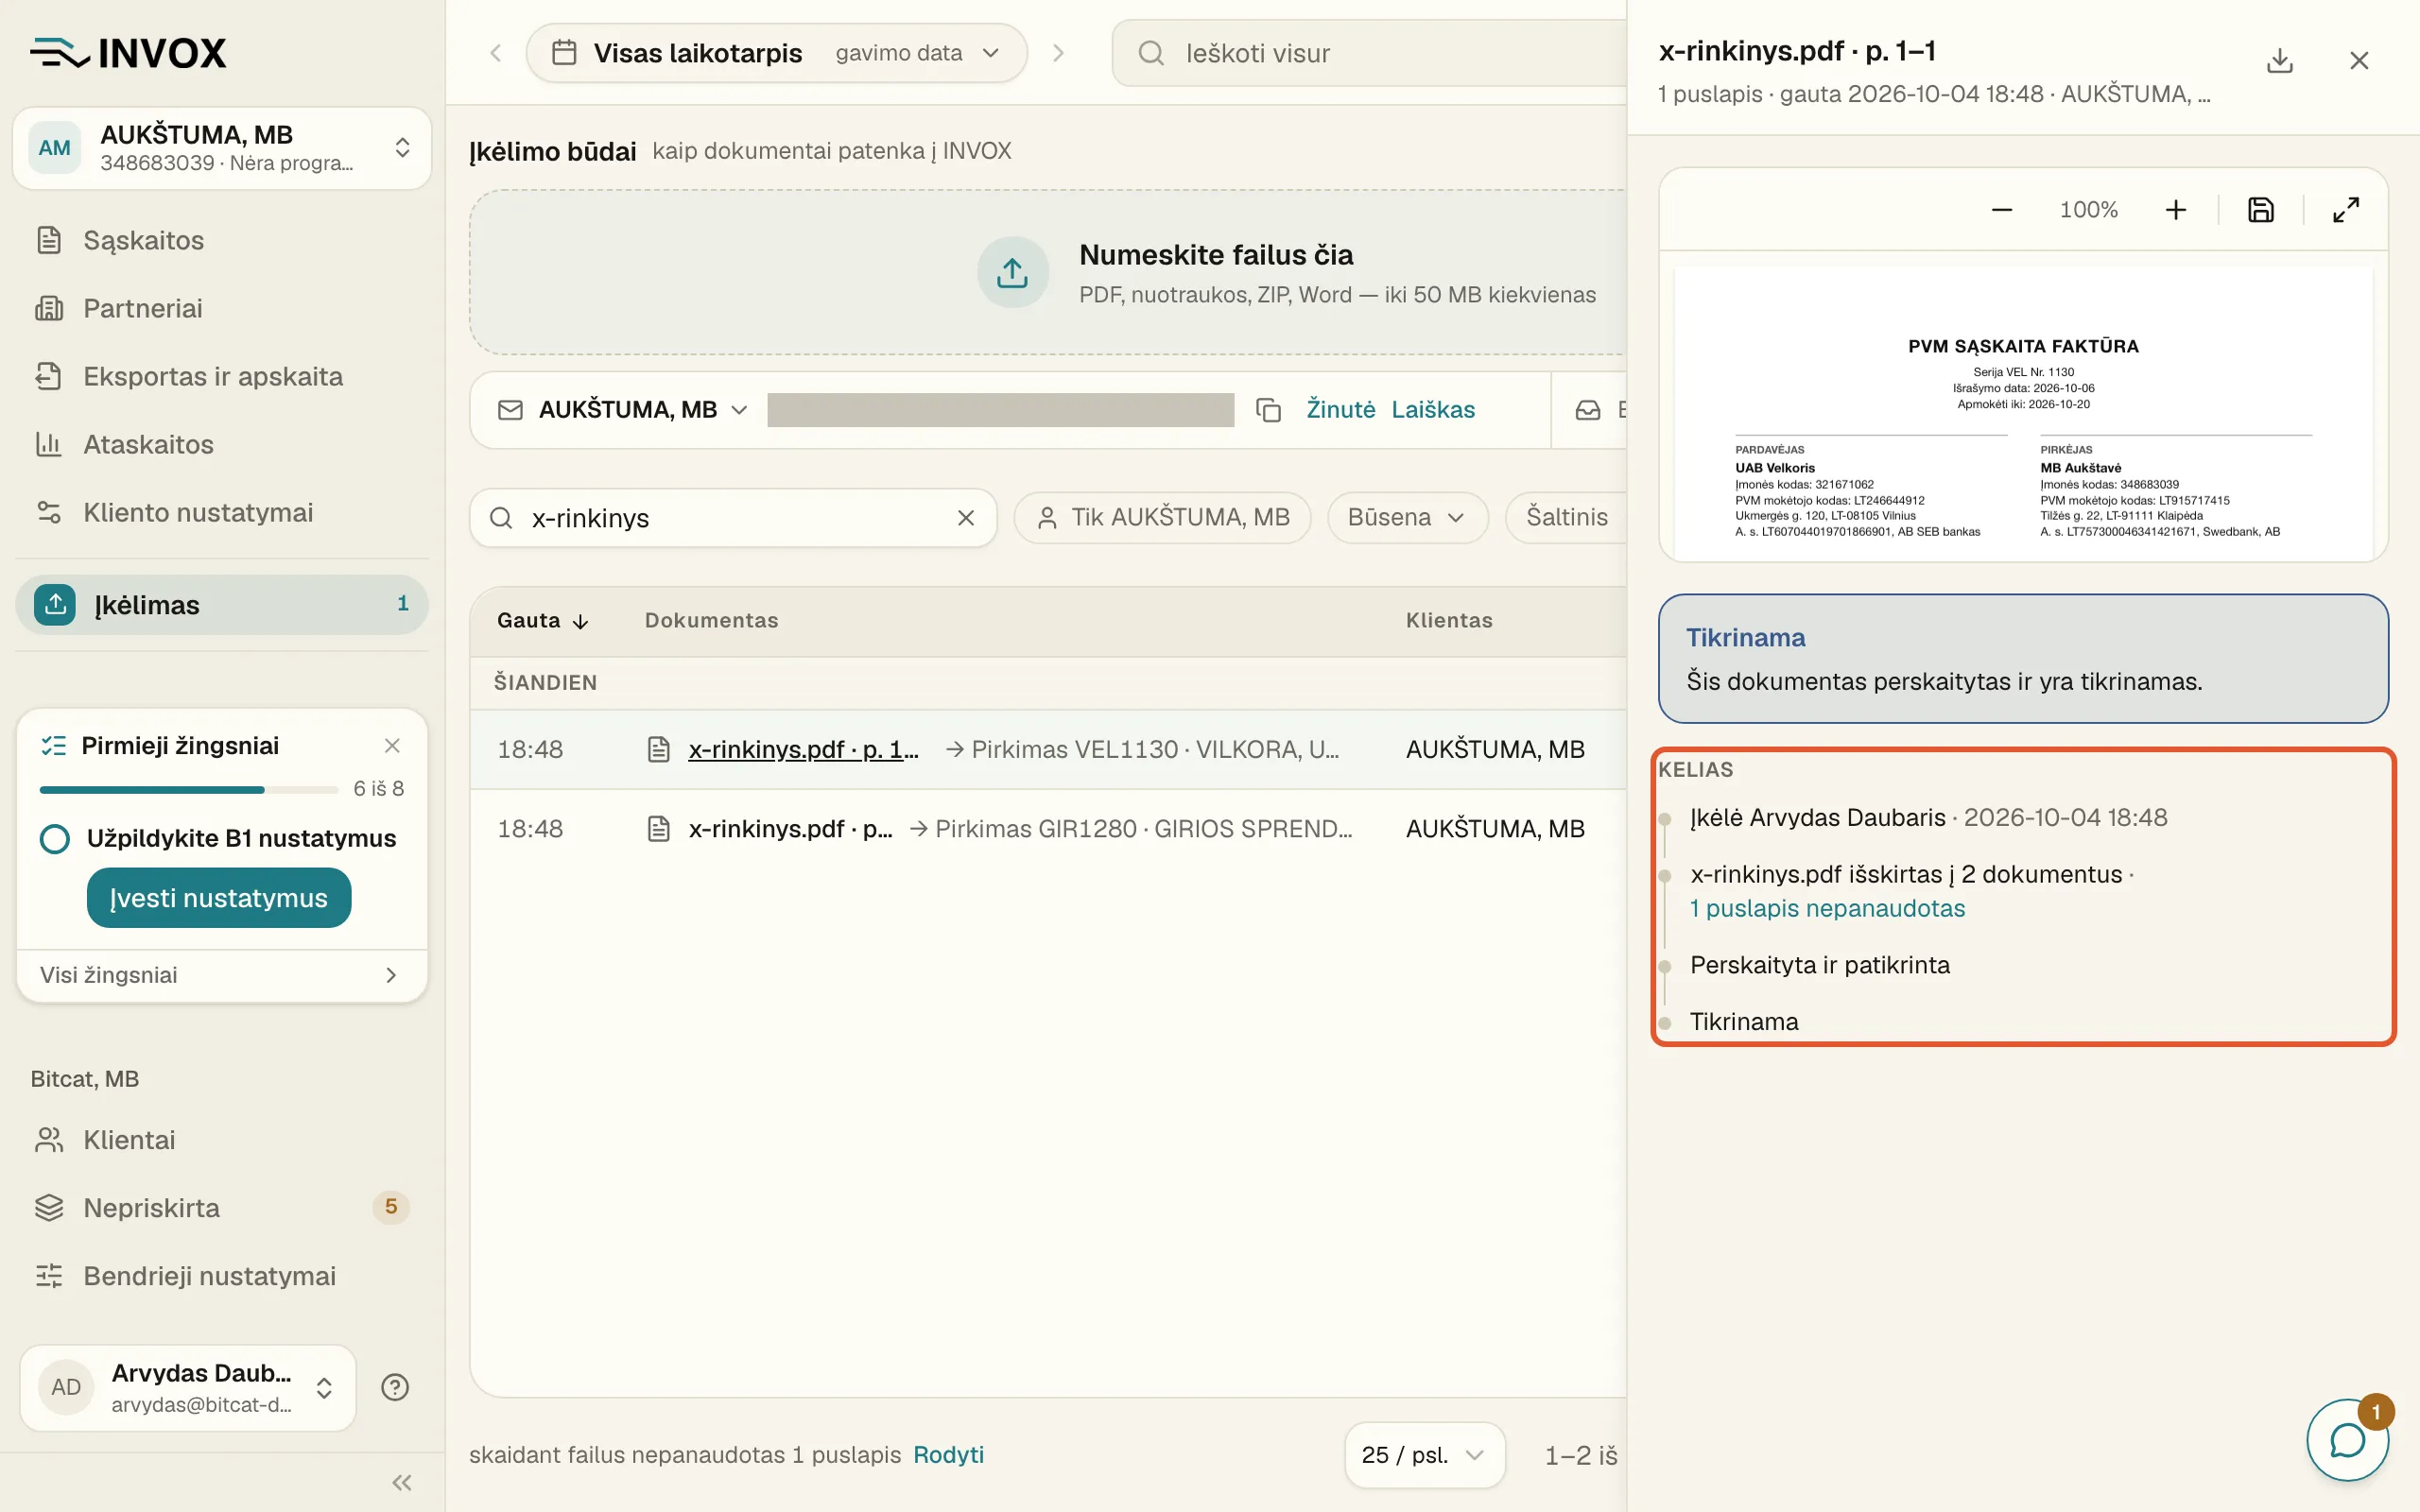Image resolution: width=2420 pixels, height=1512 pixels.
Task: Open Visas laikotarpis date range dropdown
Action: coord(777,53)
